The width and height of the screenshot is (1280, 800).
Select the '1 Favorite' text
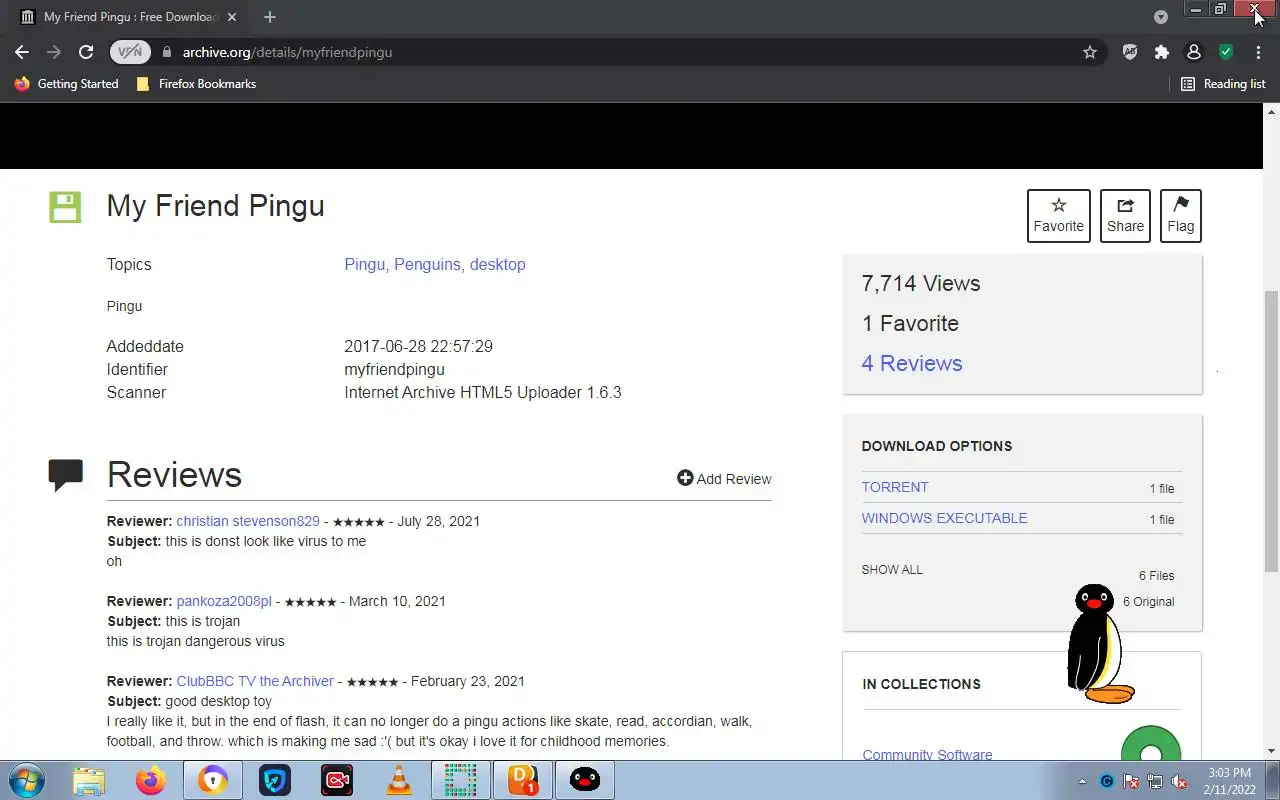(x=910, y=323)
